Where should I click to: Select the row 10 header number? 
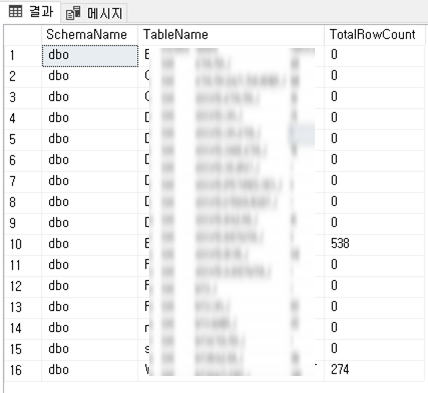[x=23, y=245]
